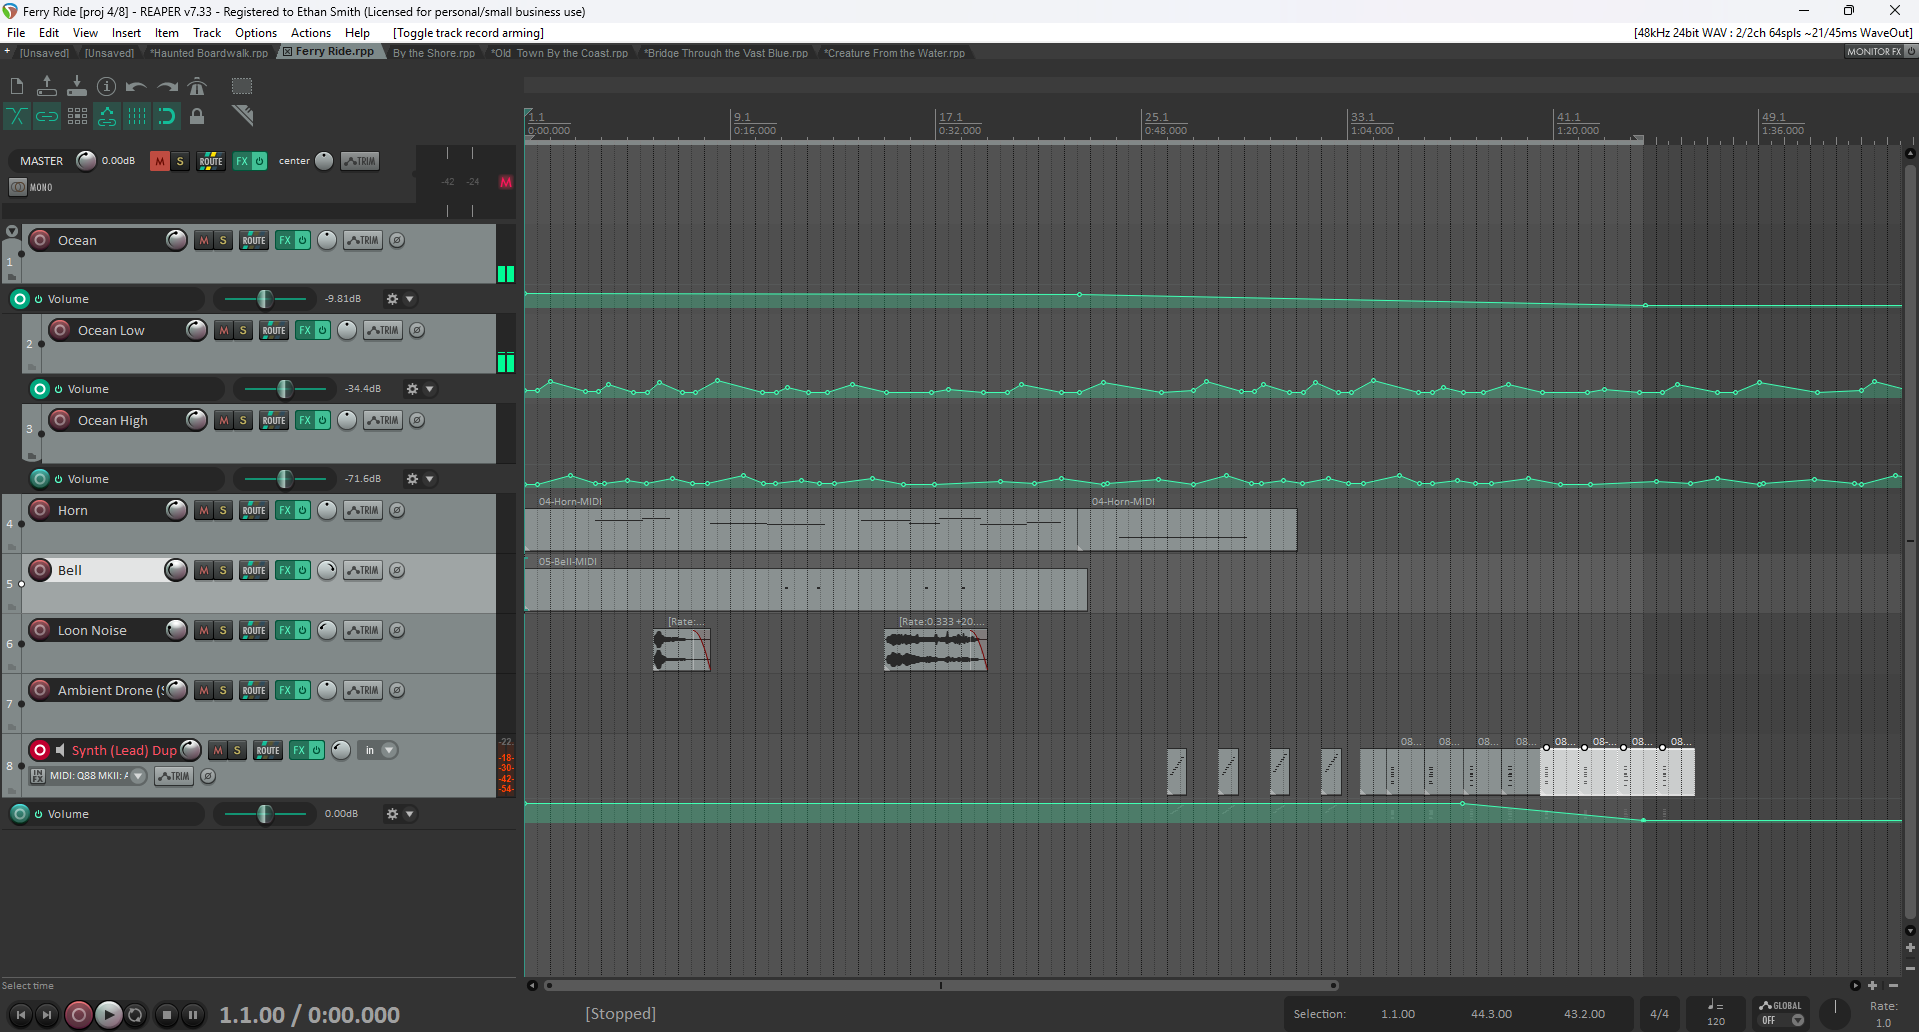Toggle ripple editing icon
This screenshot has height=1032, width=1919.
point(77,117)
